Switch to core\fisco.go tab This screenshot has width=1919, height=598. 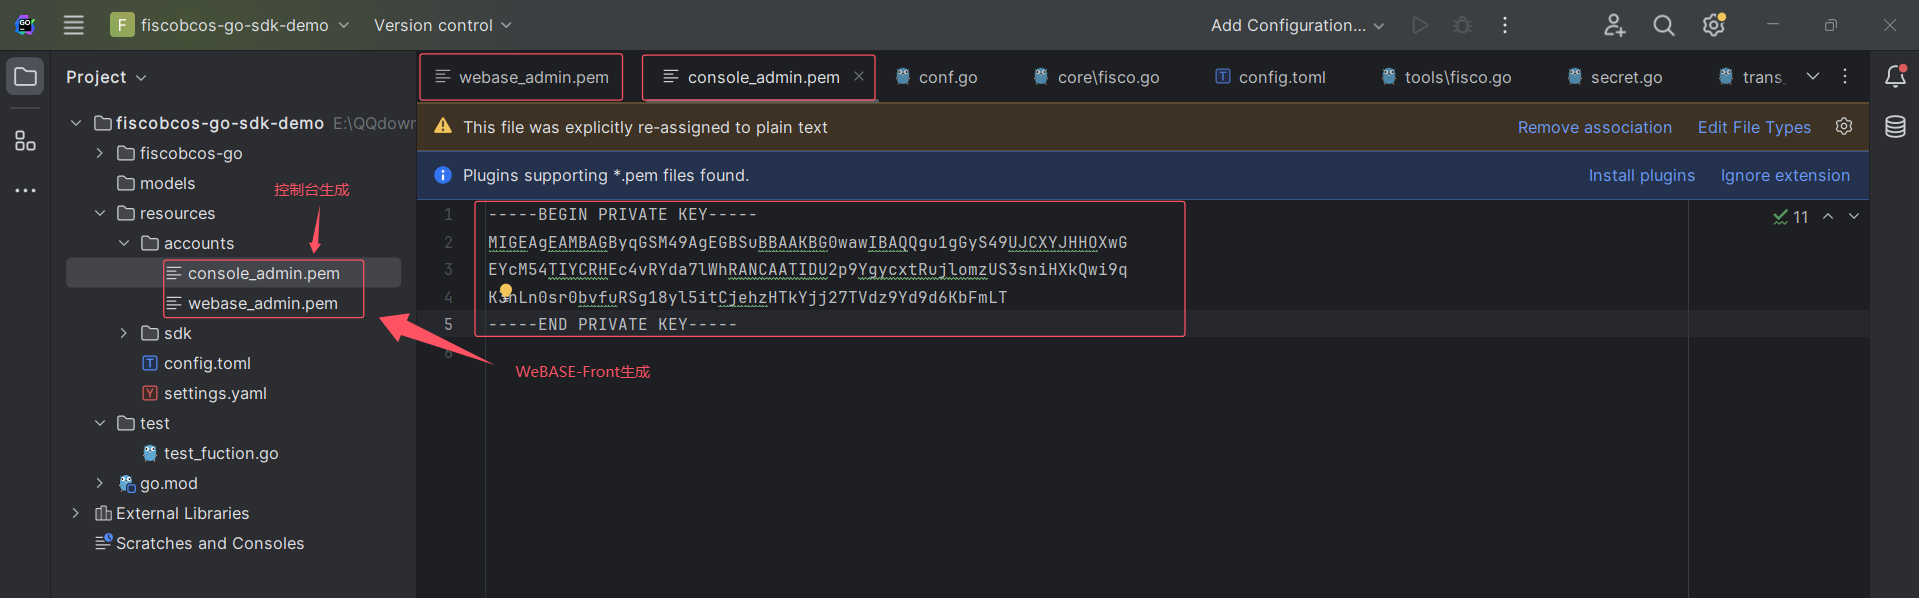click(1097, 77)
